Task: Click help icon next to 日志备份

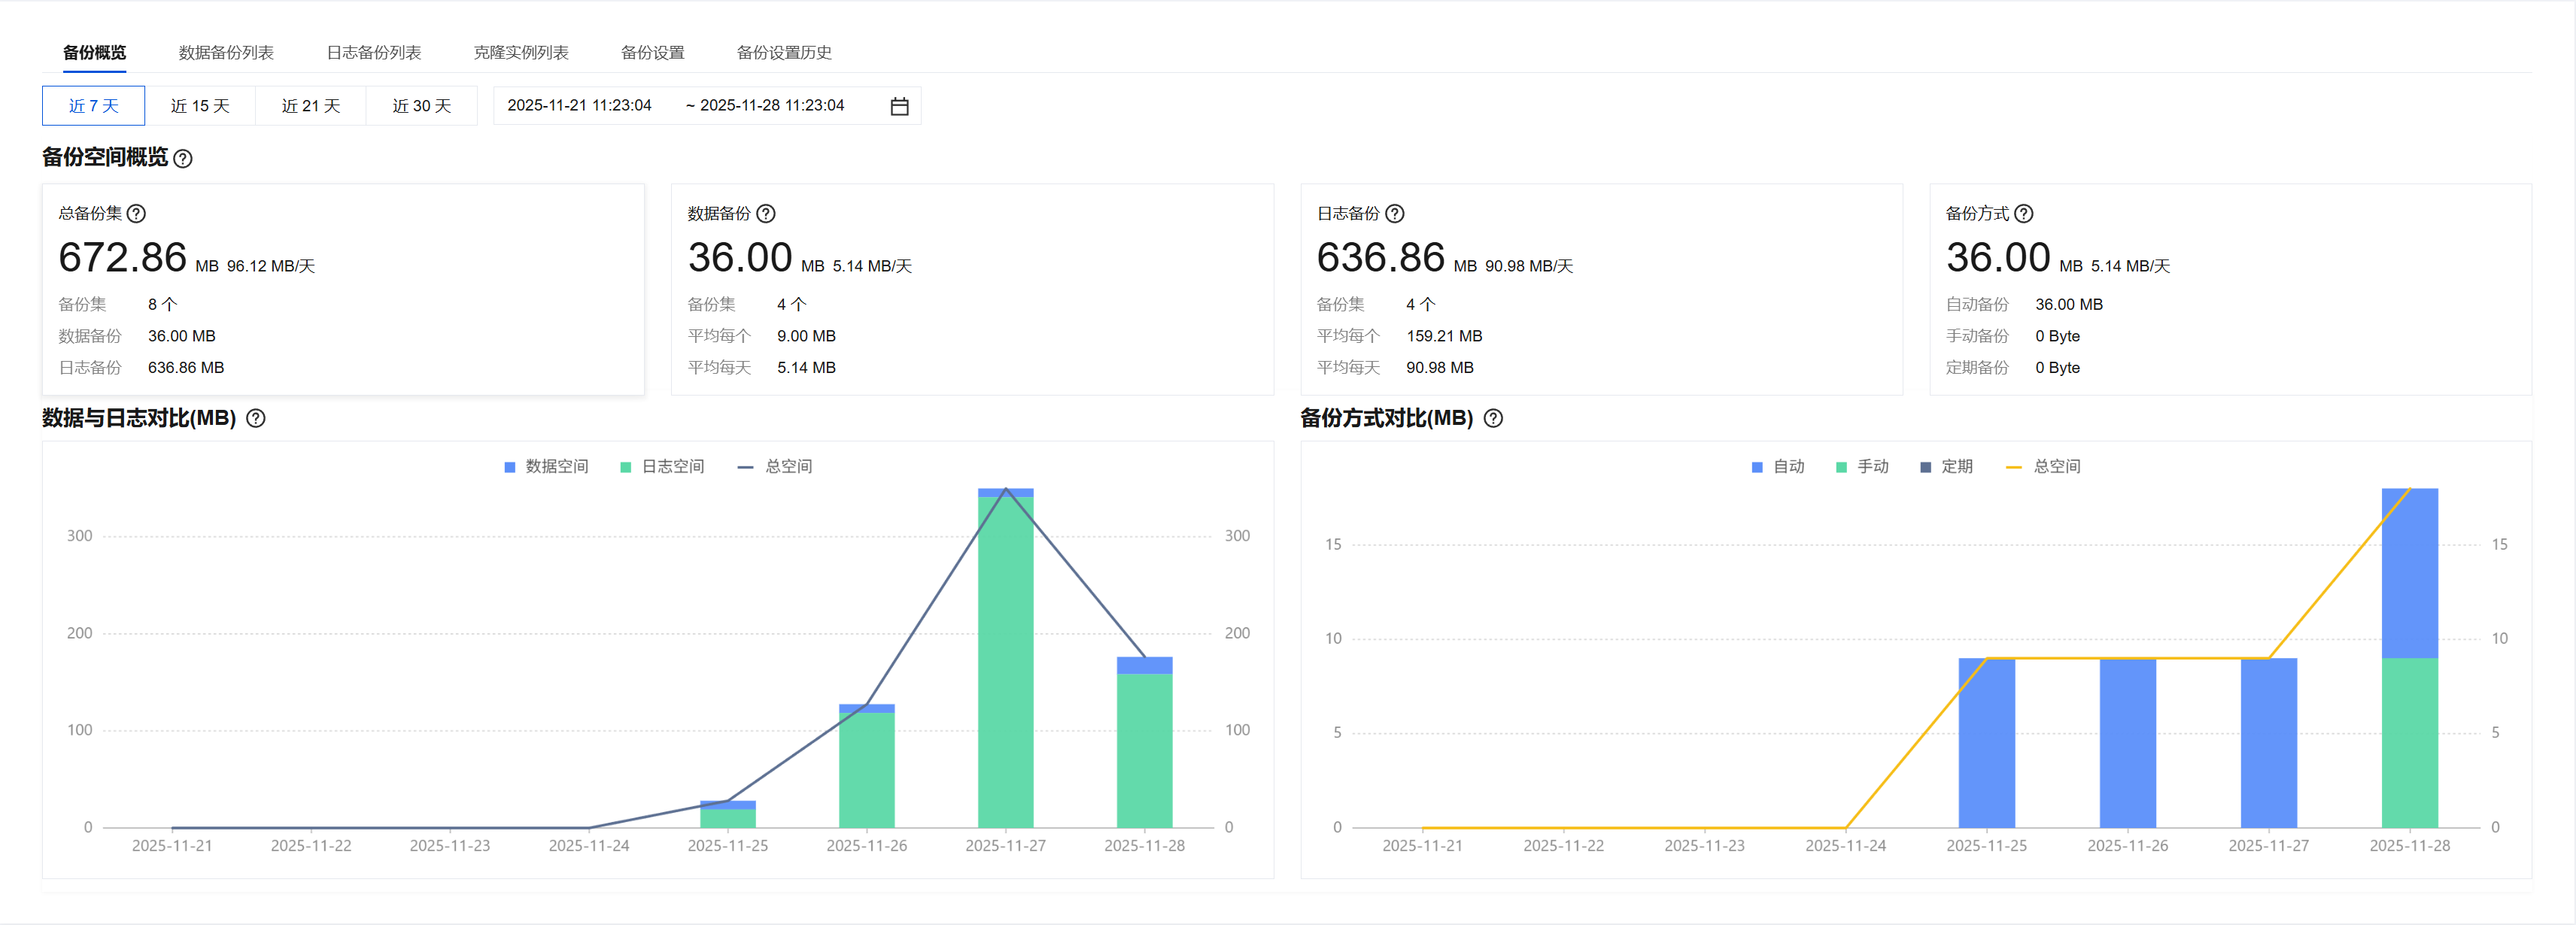Action: [x=1395, y=213]
